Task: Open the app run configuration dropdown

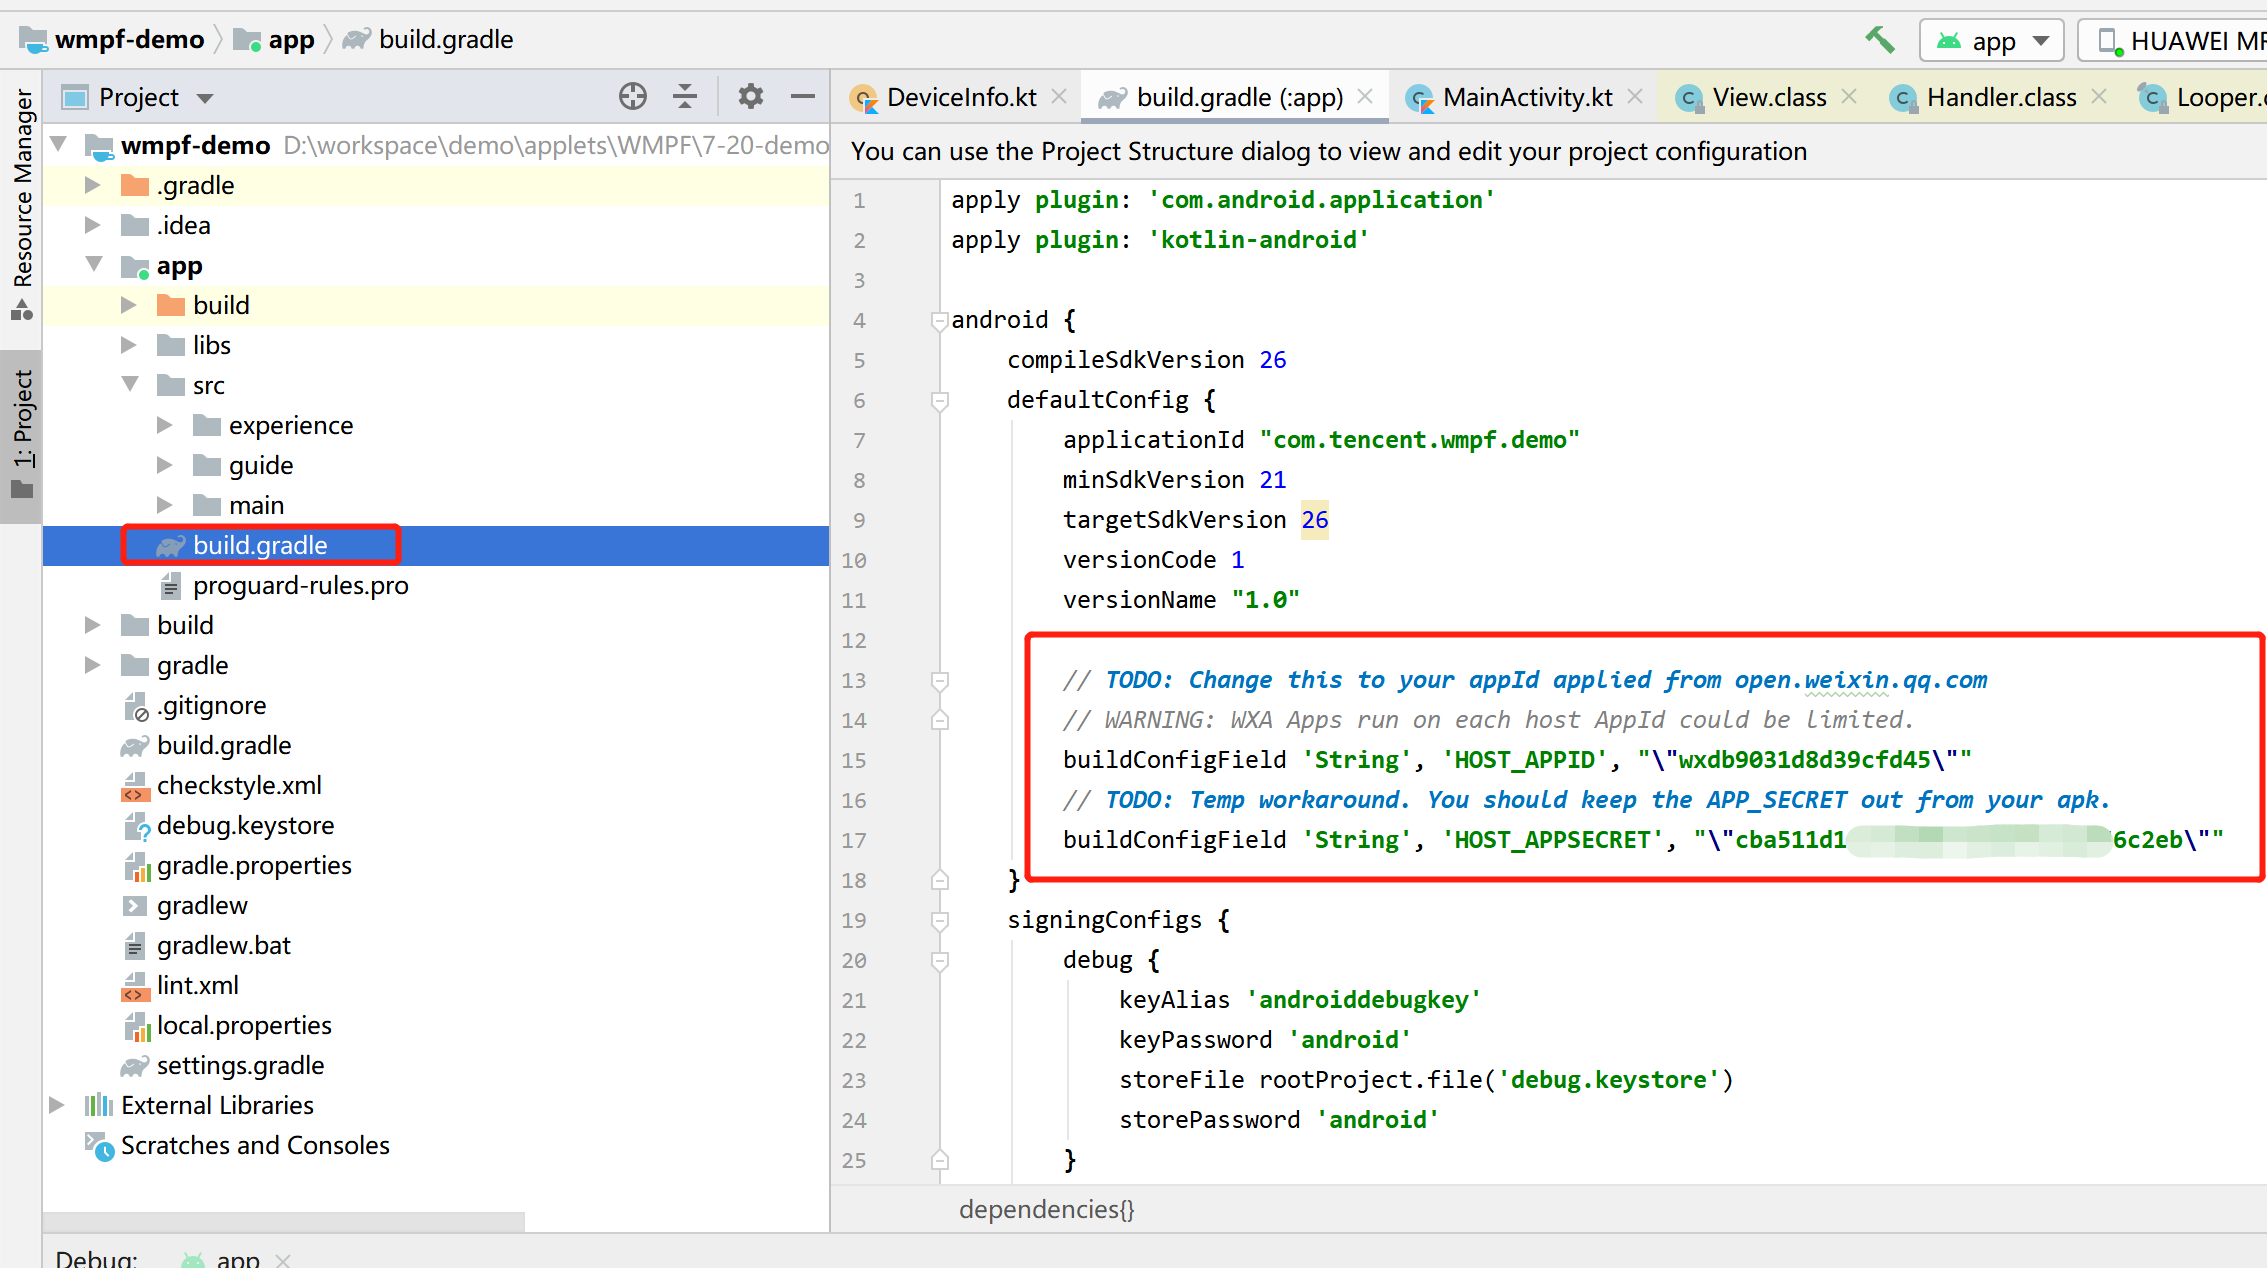Action: coord(1992,41)
